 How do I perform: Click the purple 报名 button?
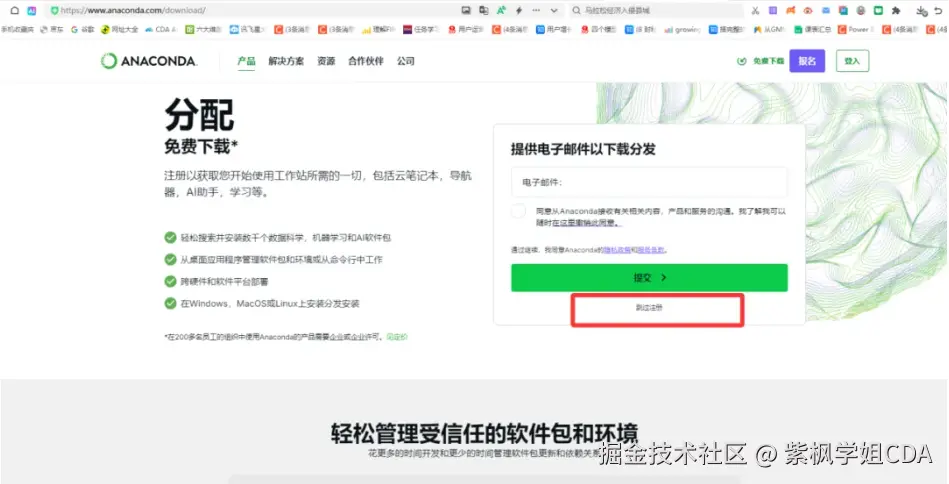[807, 61]
